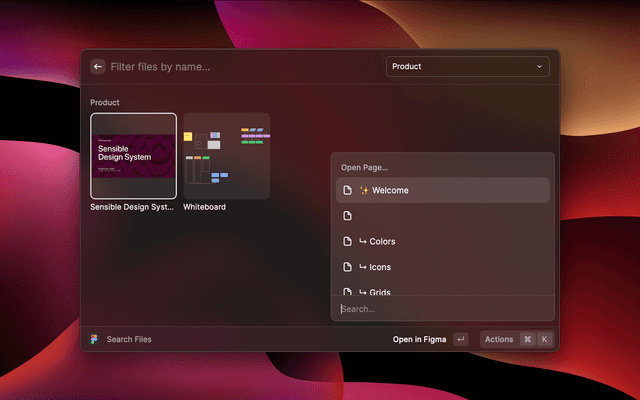This screenshot has height=400, width=640.
Task: Click the Open in Figma button
Action: [419, 339]
